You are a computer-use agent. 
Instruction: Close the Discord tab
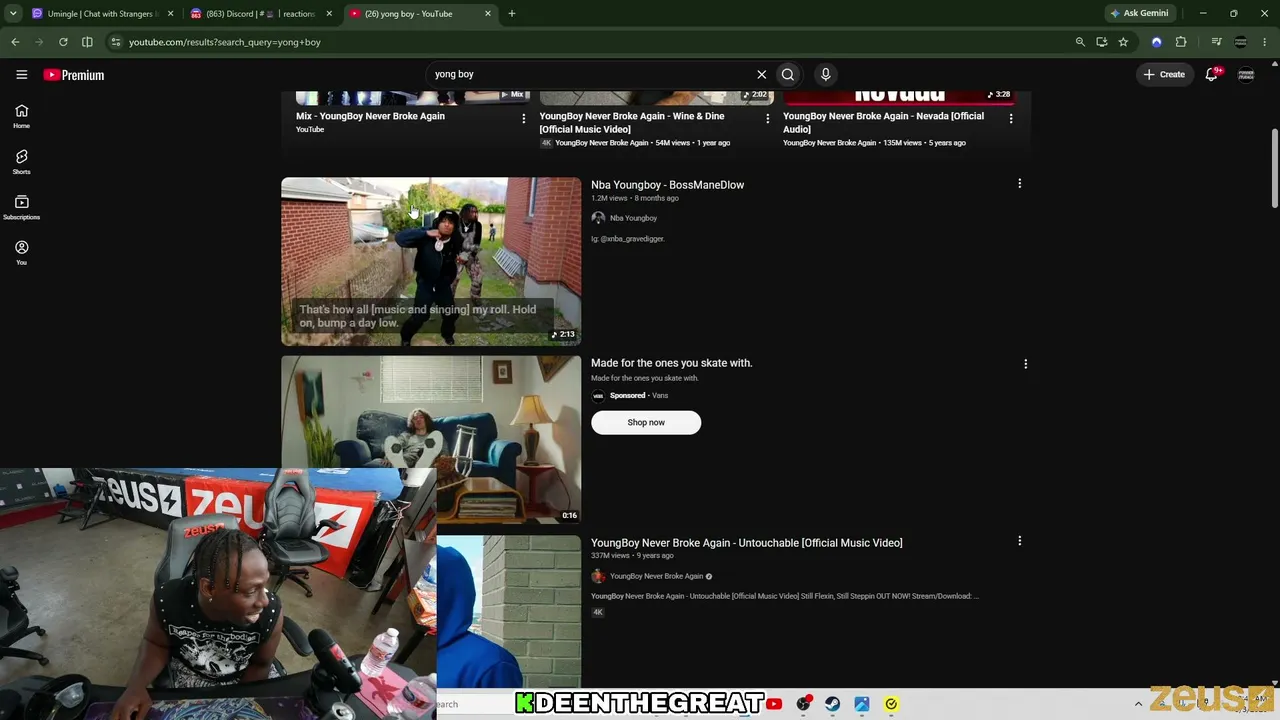click(329, 14)
